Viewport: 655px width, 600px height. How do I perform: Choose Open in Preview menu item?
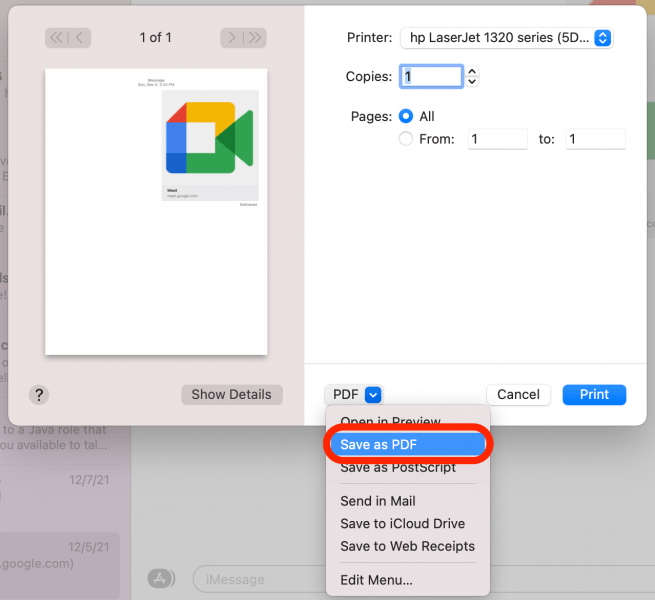pos(390,421)
